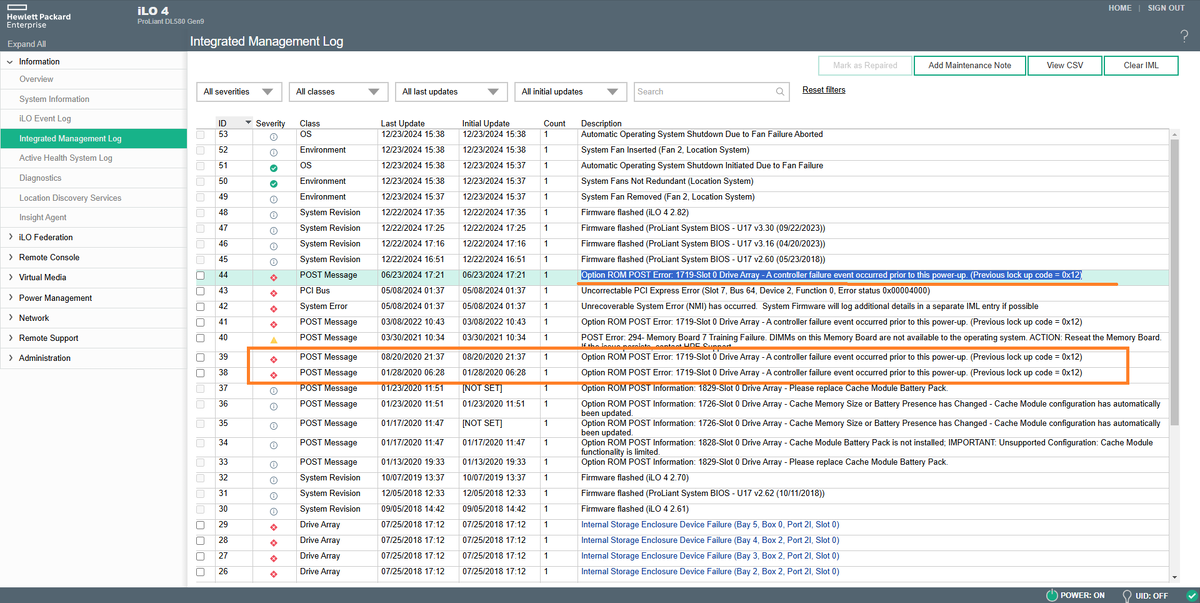1200x603 pixels.
Task: Expand the Power Management menu section
Action: click(55, 298)
